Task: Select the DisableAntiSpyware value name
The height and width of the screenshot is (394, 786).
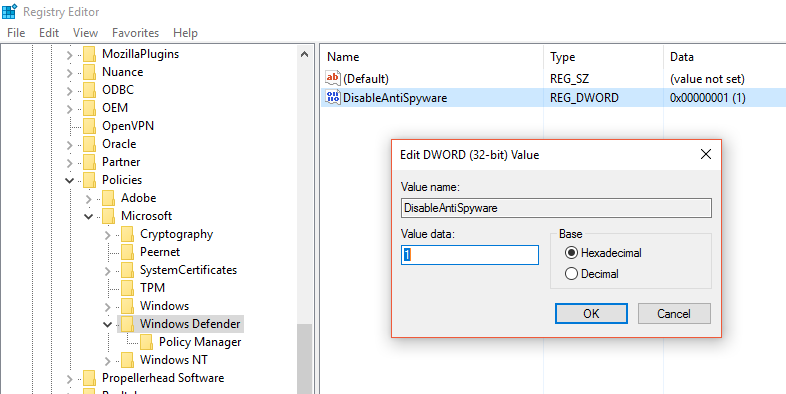Action: point(395,98)
